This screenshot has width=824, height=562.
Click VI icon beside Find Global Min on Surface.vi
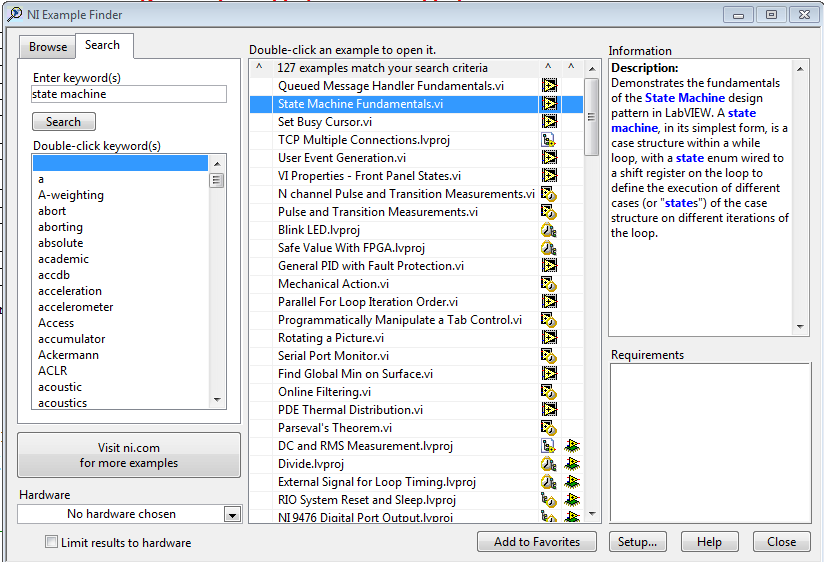pyautogui.click(x=549, y=374)
